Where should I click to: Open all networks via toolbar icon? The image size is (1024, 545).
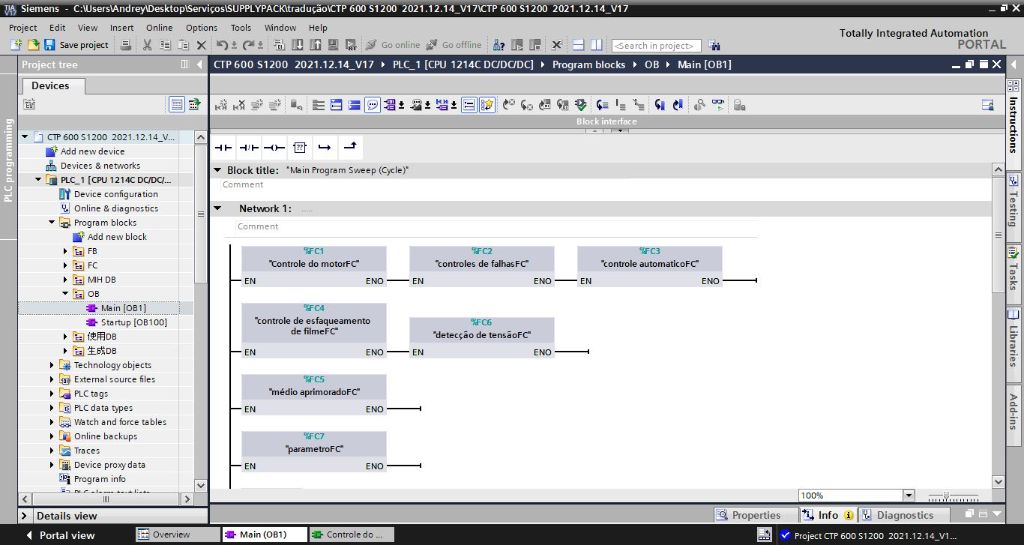point(336,105)
